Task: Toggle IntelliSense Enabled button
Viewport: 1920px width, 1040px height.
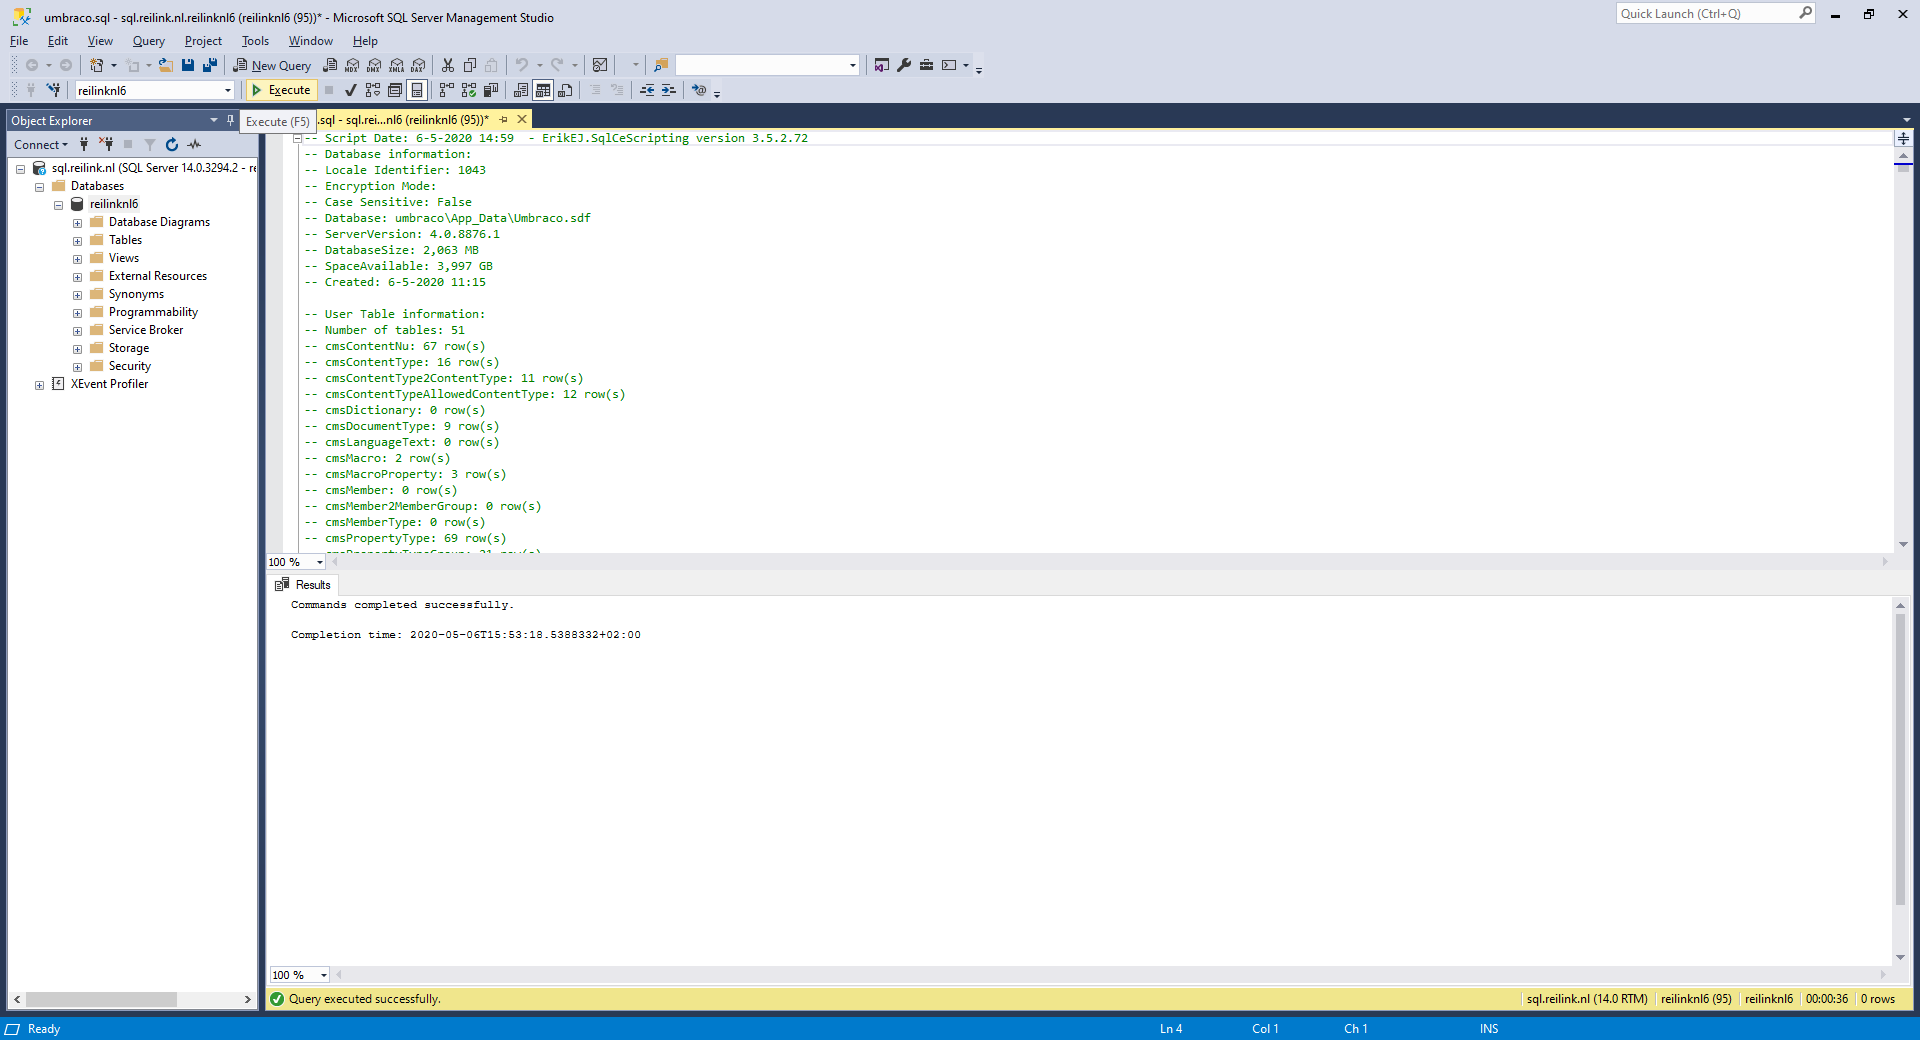Action: 417,90
